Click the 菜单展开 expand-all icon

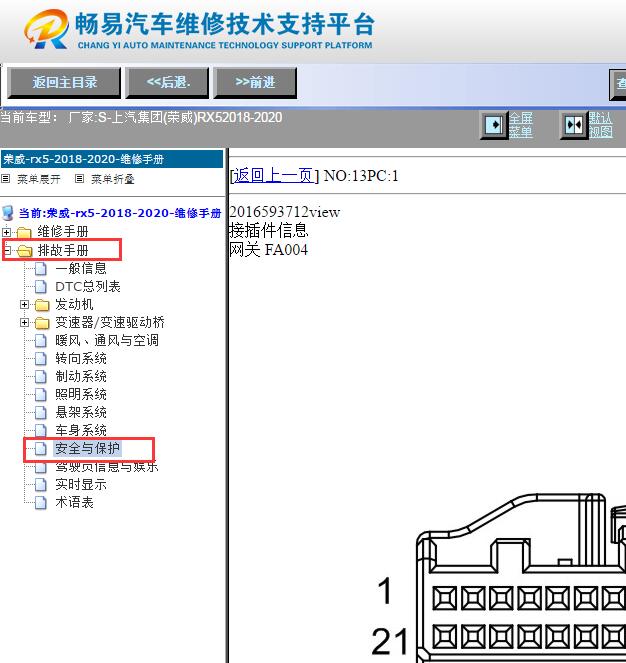pyautogui.click(x=5, y=179)
